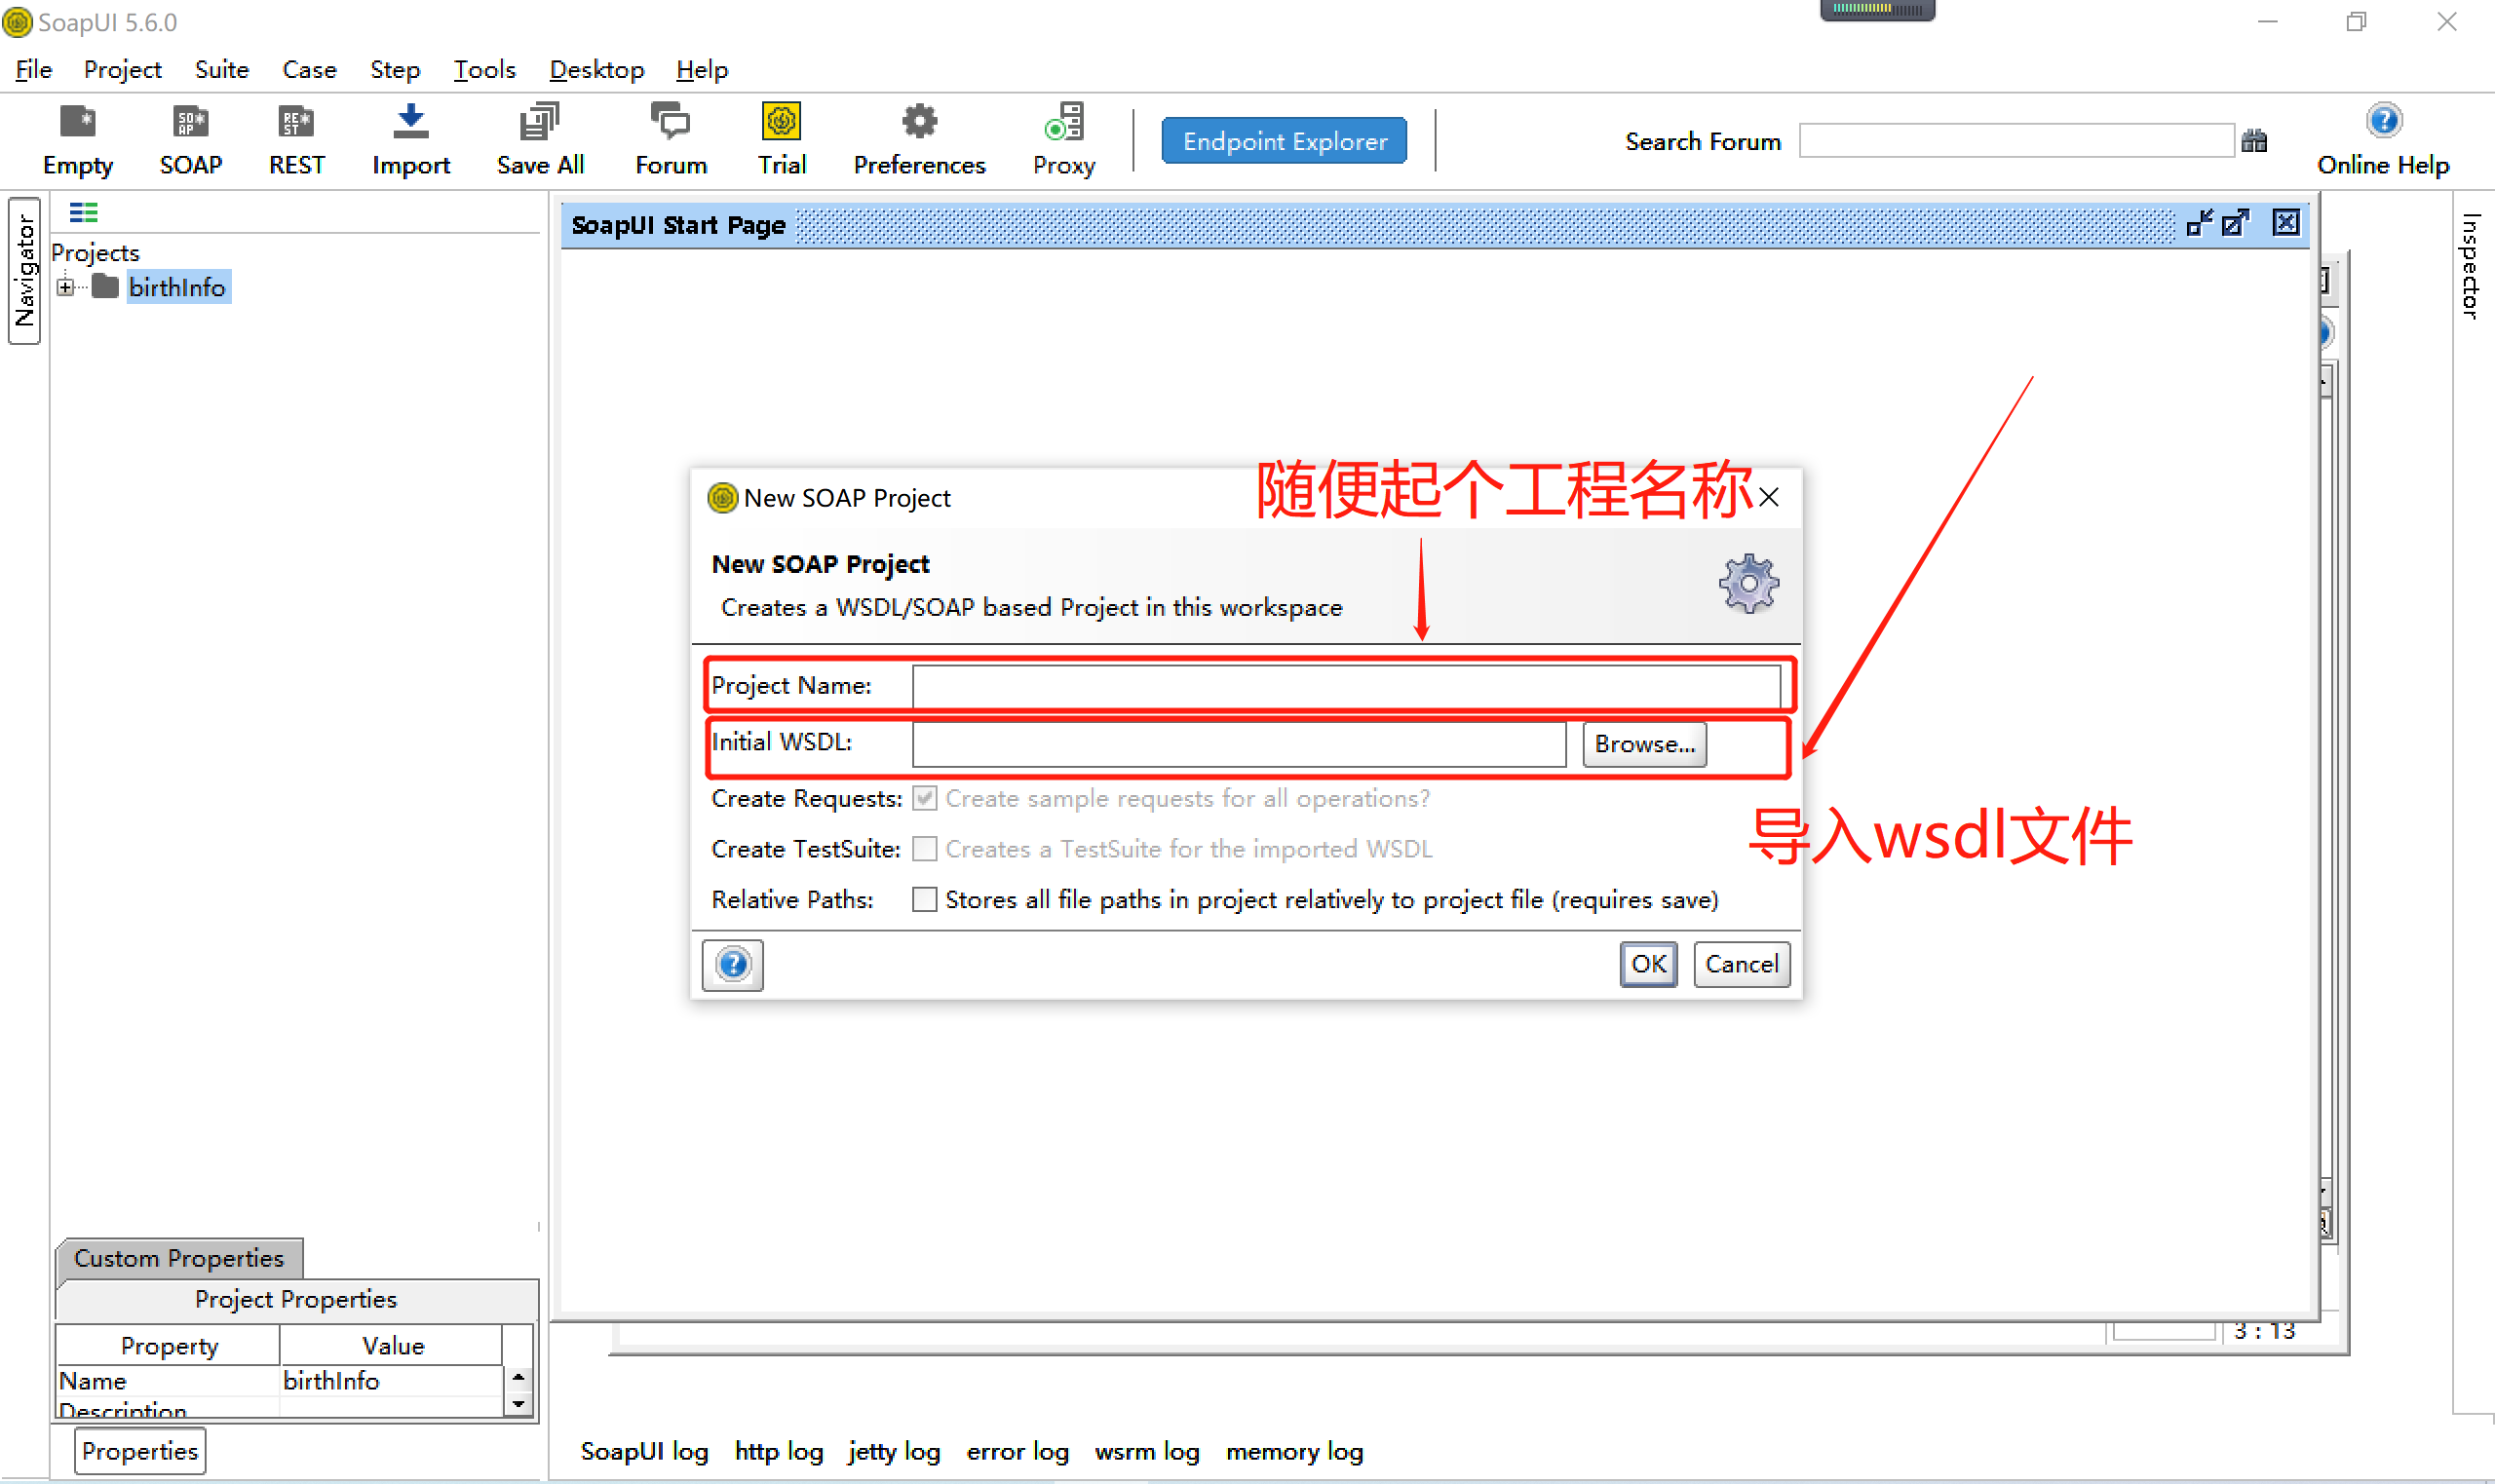Click the Start Page maximize icon
Image resolution: width=2495 pixels, height=1484 pixels.
[x=2236, y=223]
